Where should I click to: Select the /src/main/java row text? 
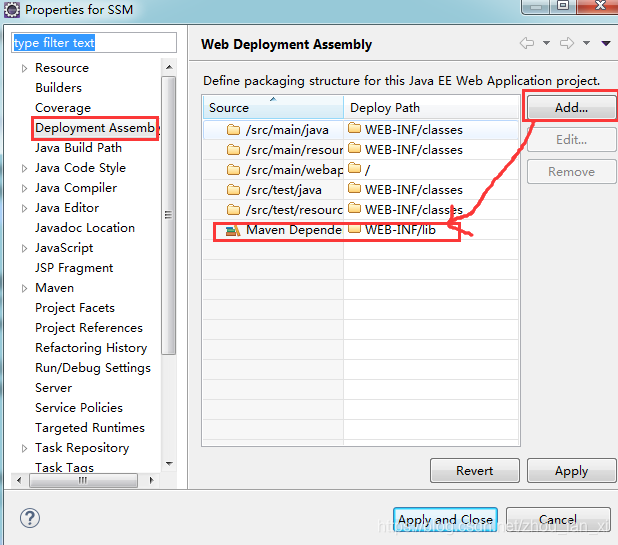pos(287,130)
